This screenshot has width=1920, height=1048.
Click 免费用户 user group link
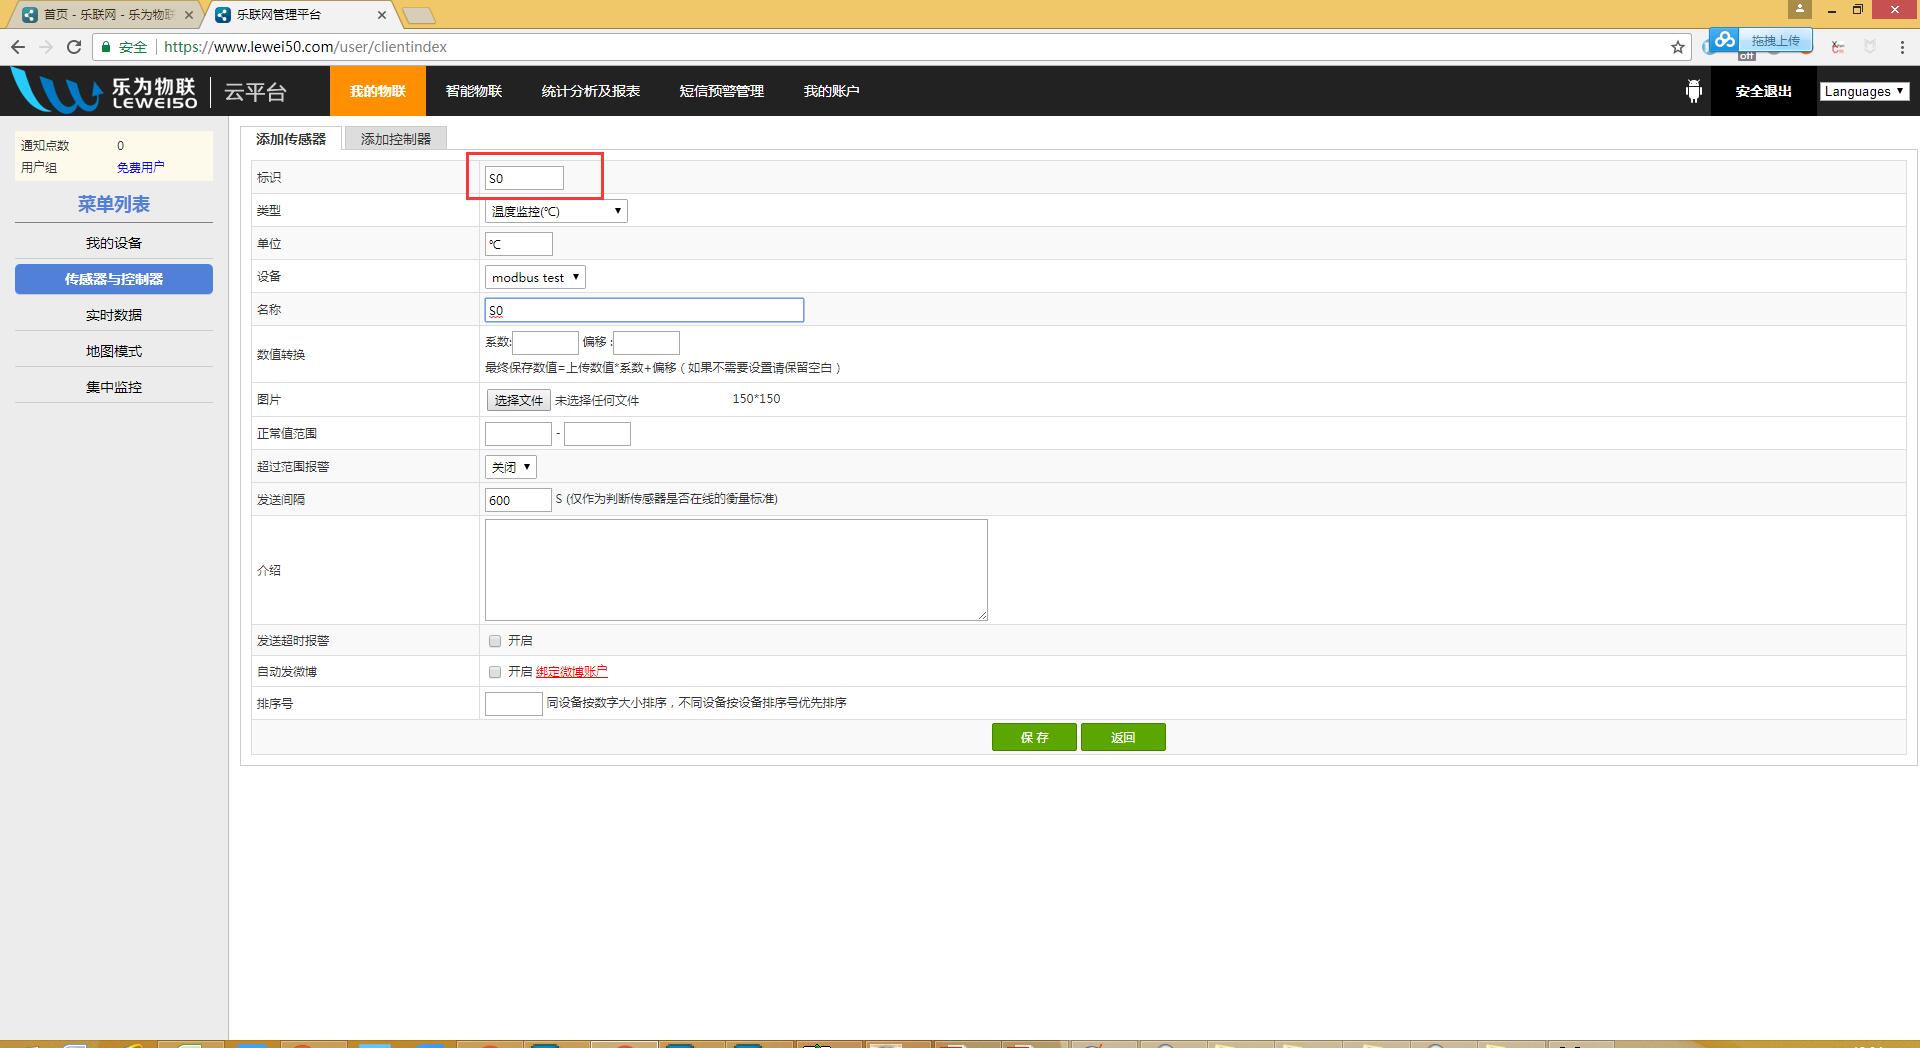tap(141, 168)
